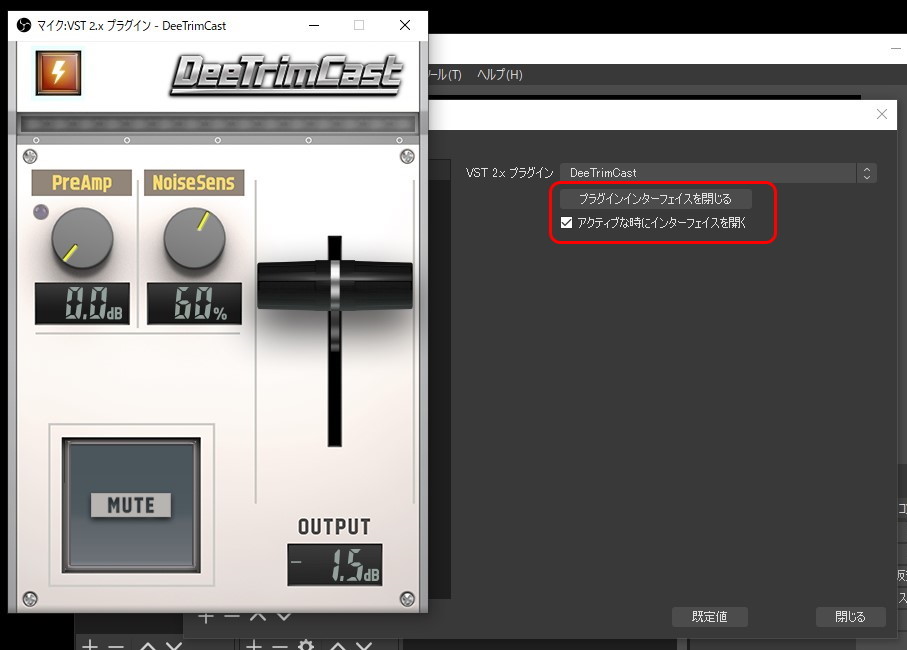Close the filter dialog with its X icon

(x=882, y=114)
